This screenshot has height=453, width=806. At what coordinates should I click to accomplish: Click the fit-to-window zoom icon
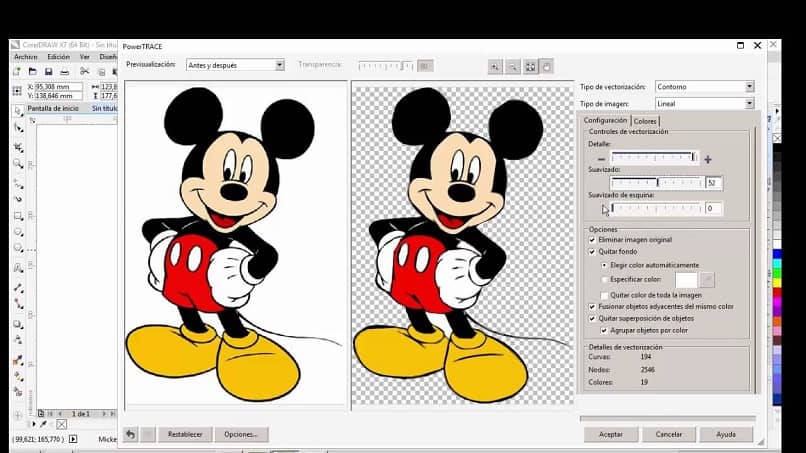(x=530, y=66)
